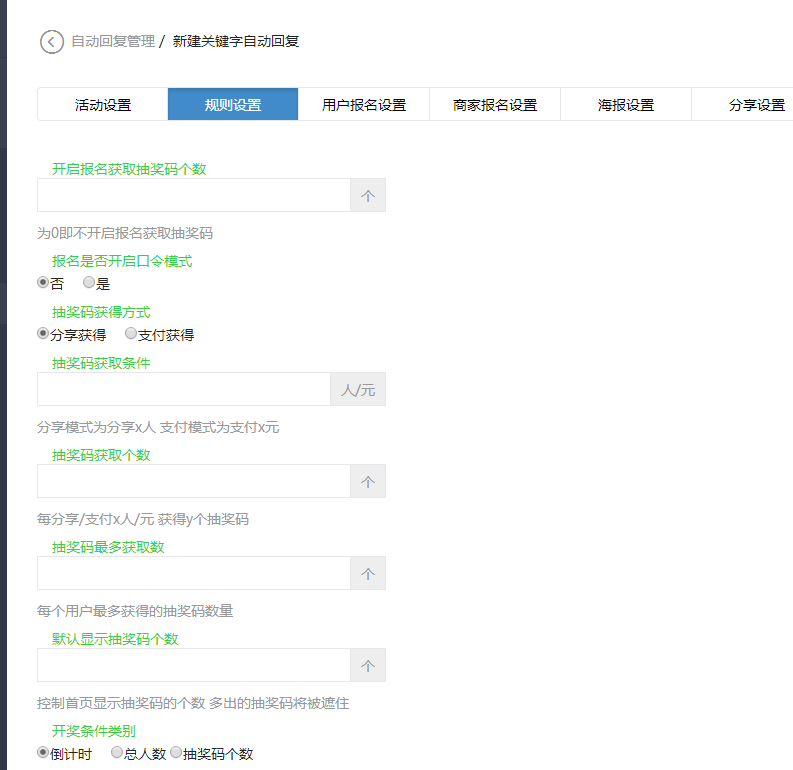The height and width of the screenshot is (770, 793).
Task: Open the 商家报名设置 tab
Action: [495, 105]
